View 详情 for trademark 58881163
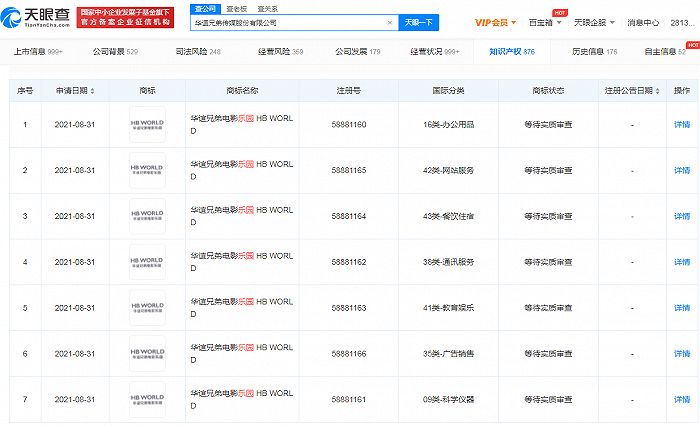The width and height of the screenshot is (700, 426). 681,306
